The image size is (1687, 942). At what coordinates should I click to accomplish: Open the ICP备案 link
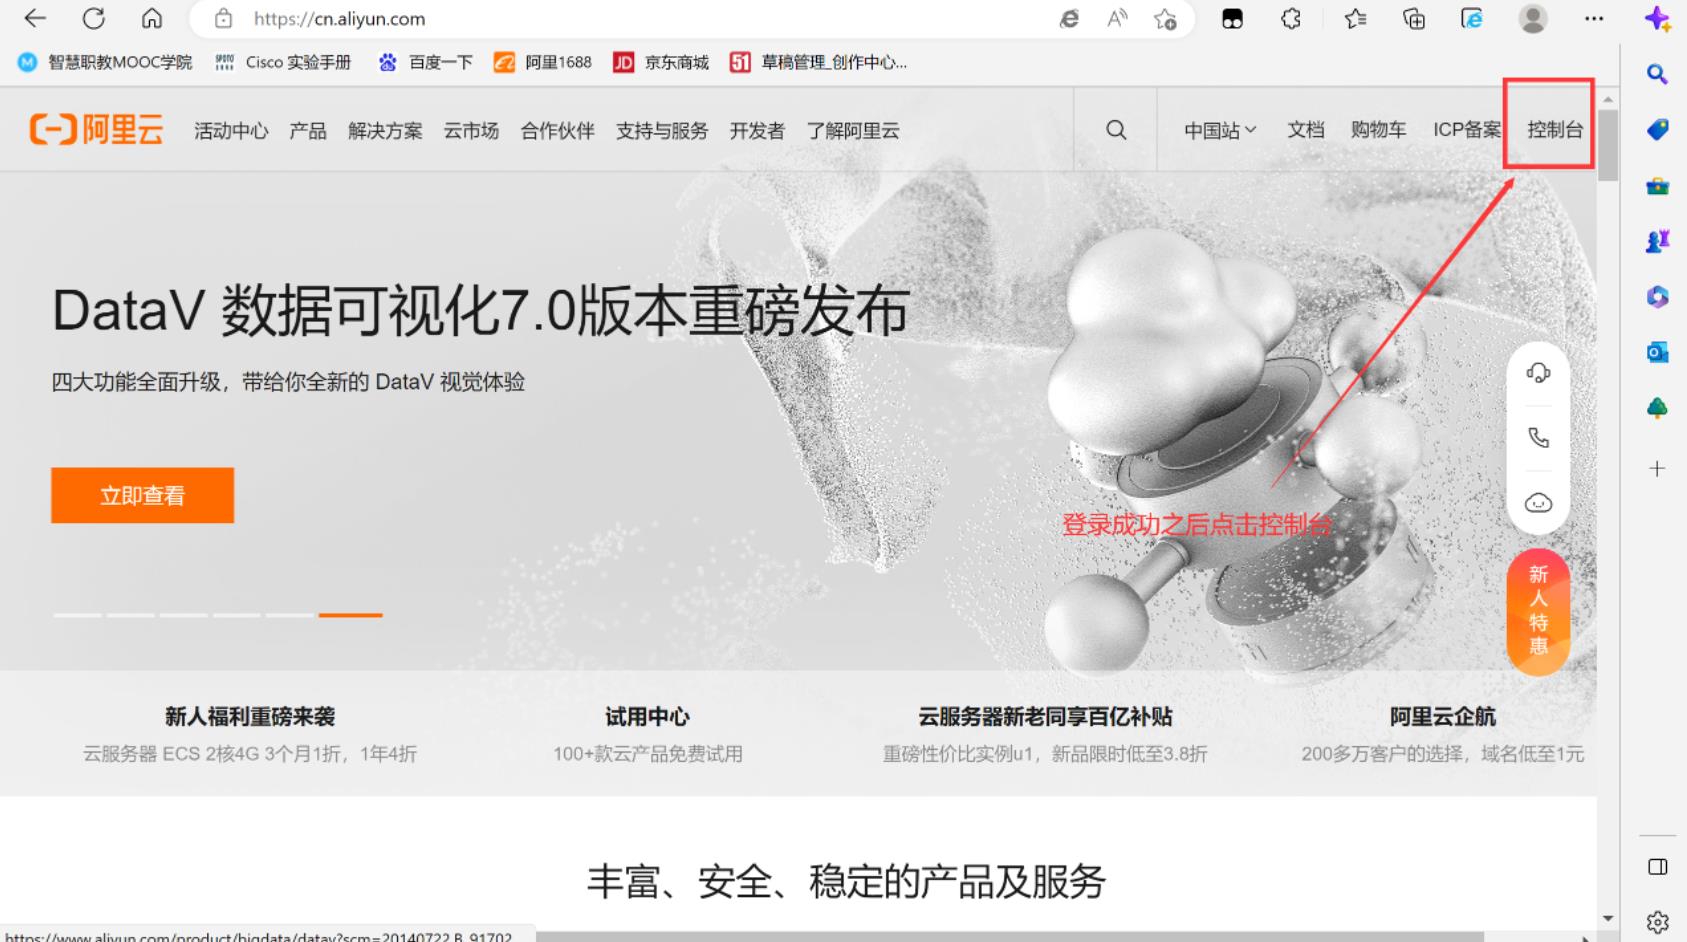coord(1467,130)
